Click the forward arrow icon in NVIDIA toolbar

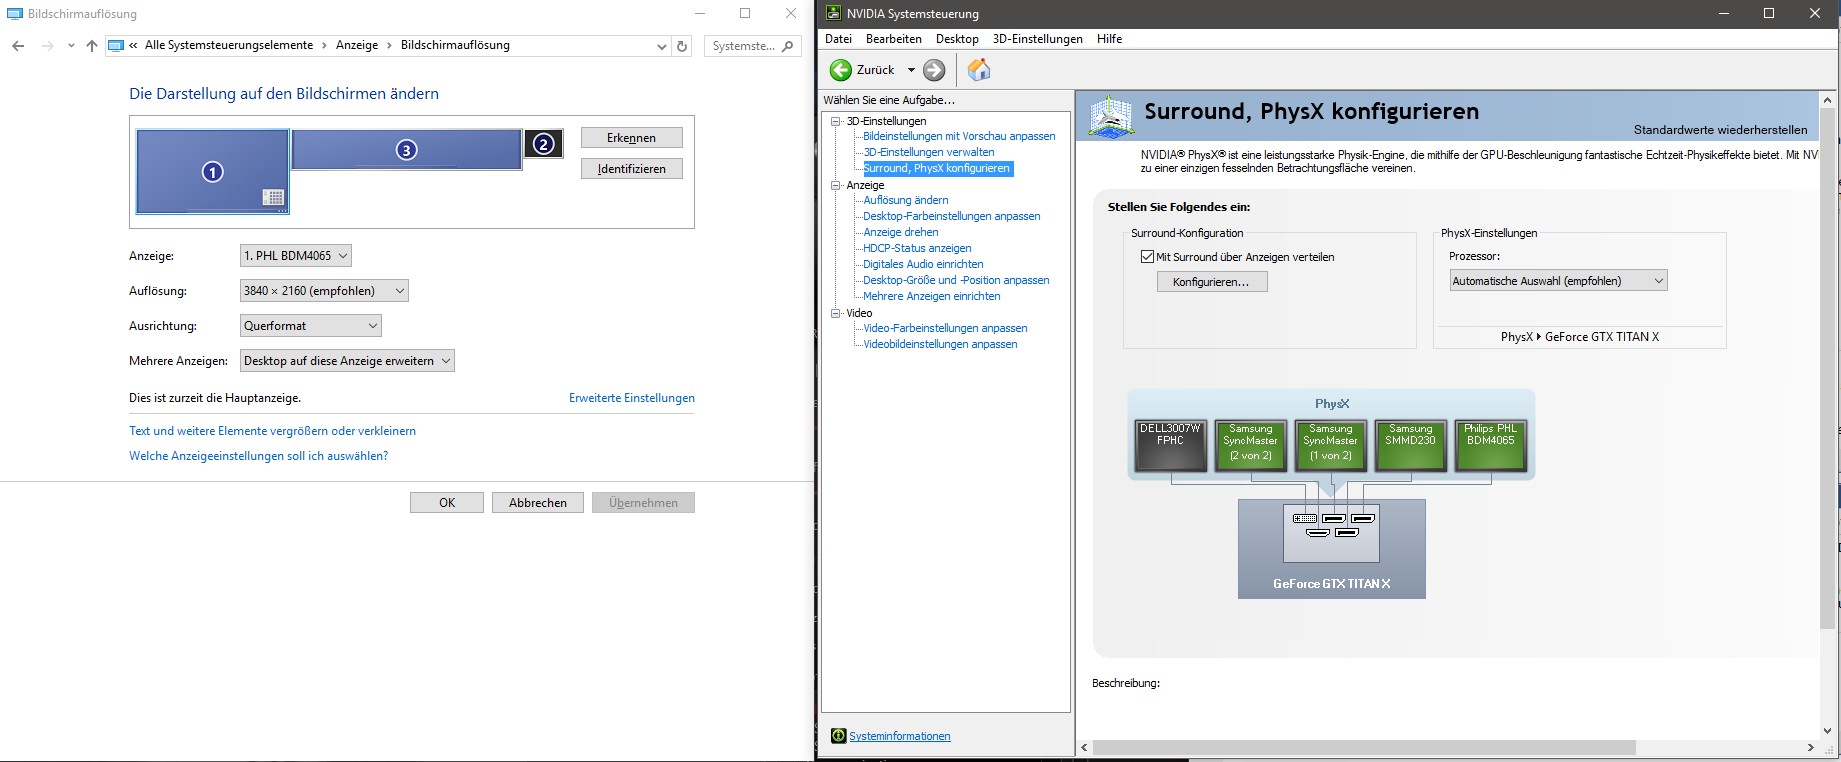(x=934, y=70)
